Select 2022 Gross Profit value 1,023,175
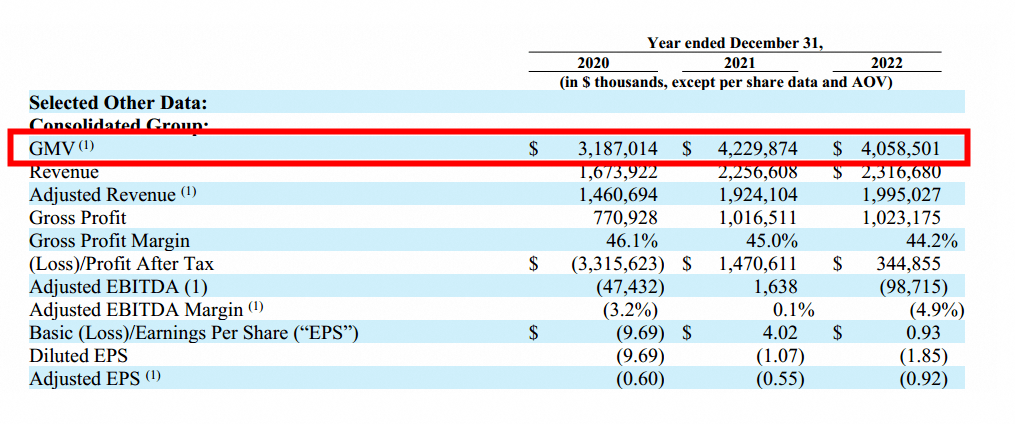The image size is (1015, 424). [x=900, y=218]
